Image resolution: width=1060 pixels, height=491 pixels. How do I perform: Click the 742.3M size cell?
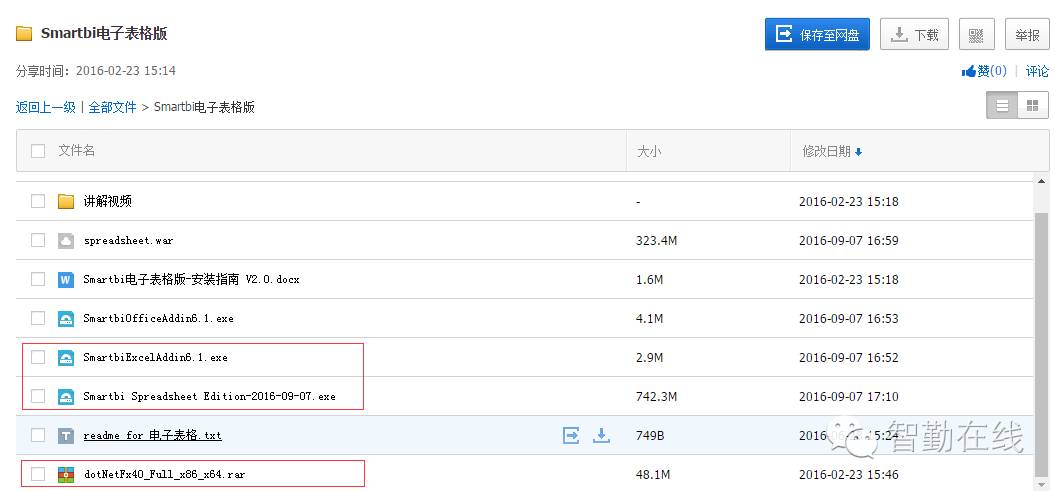point(656,396)
